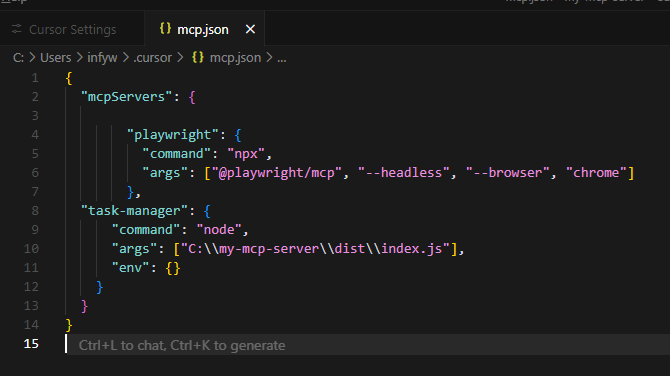Click the closing yellow brace on line 14
Image resolution: width=670 pixels, height=376 pixels.
pyautogui.click(x=69, y=325)
